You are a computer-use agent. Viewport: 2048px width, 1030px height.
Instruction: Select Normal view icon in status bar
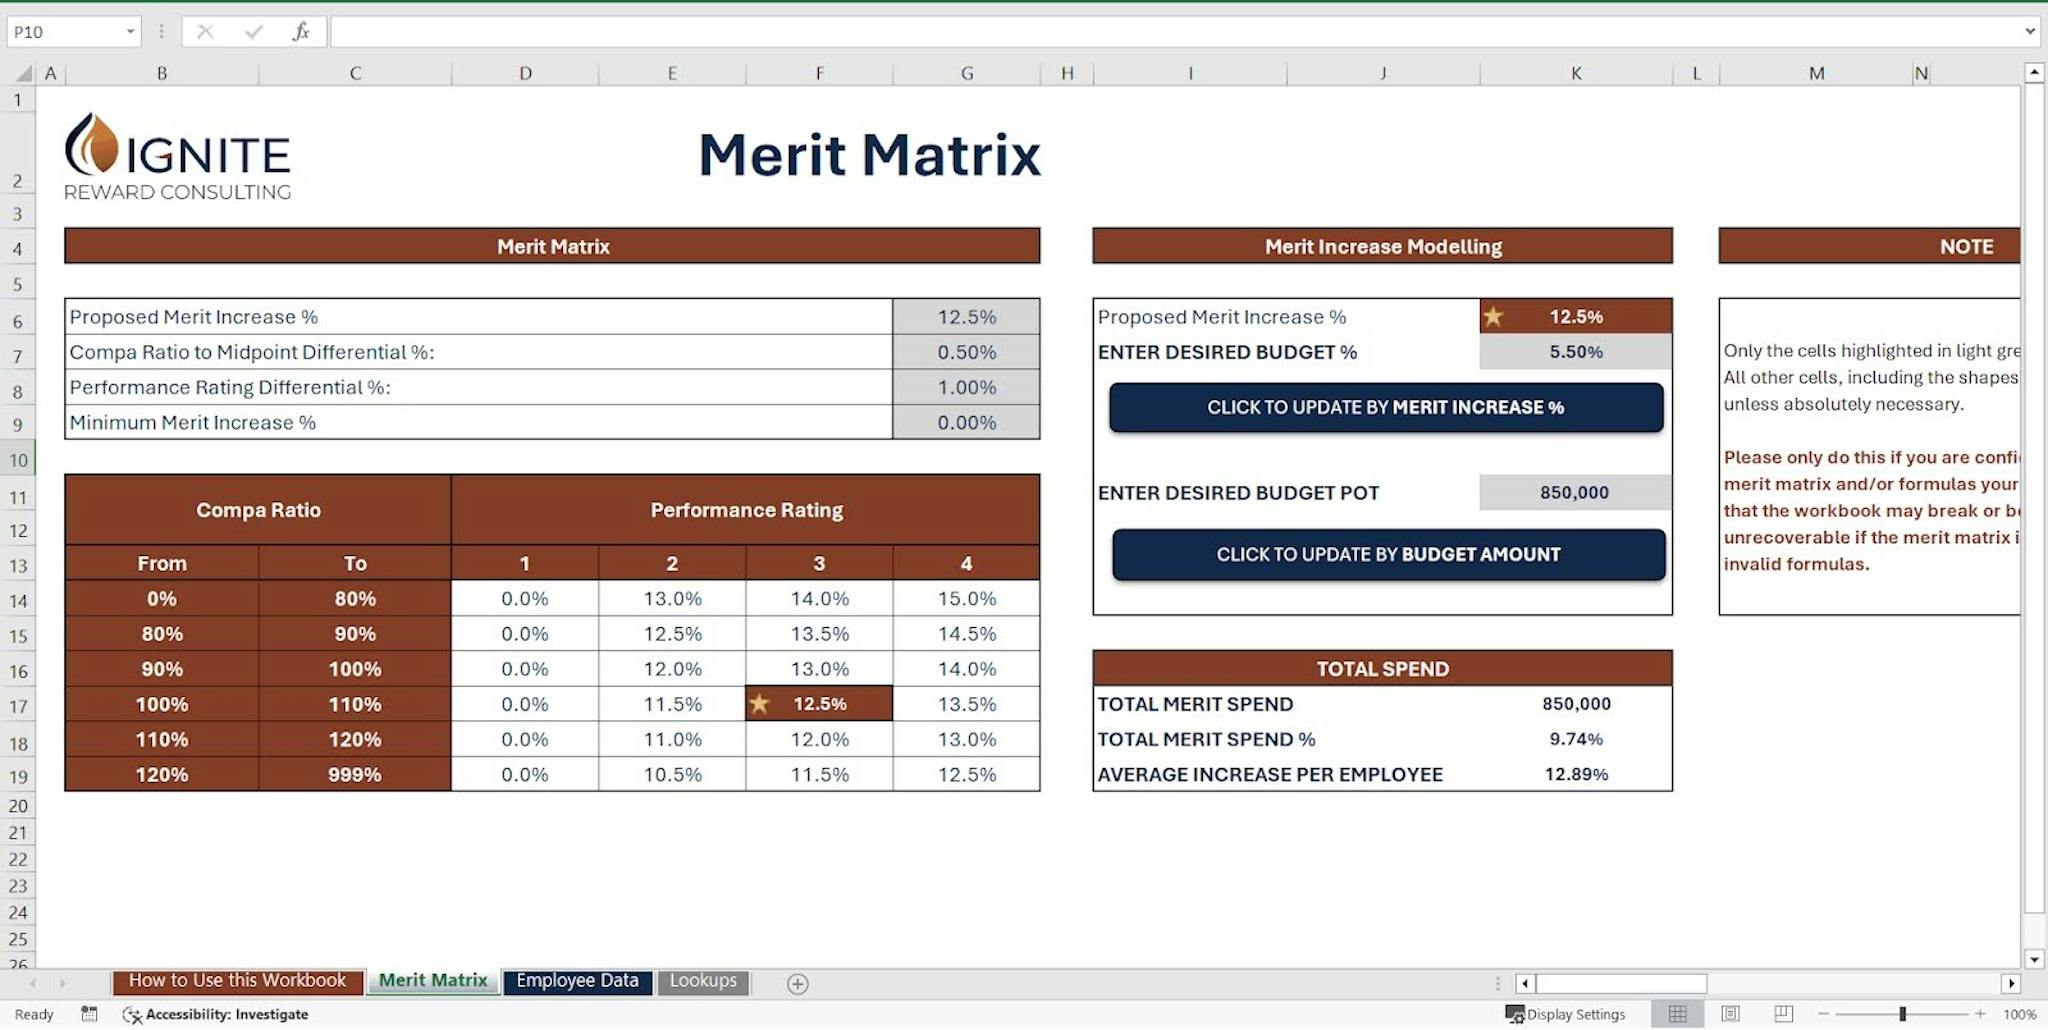[x=1678, y=1013]
